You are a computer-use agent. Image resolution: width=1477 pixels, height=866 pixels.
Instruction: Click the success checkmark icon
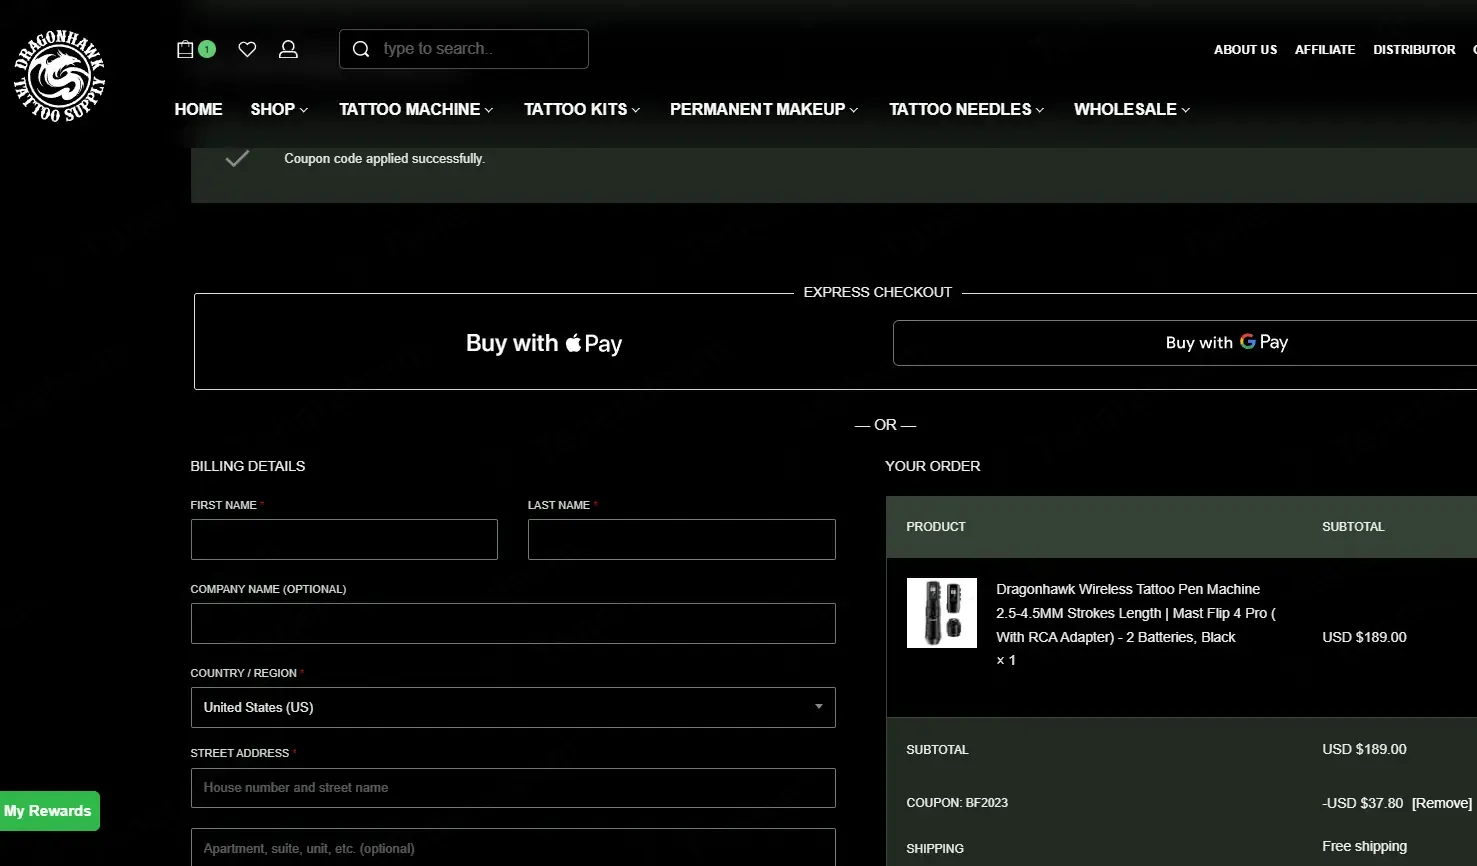(237, 159)
